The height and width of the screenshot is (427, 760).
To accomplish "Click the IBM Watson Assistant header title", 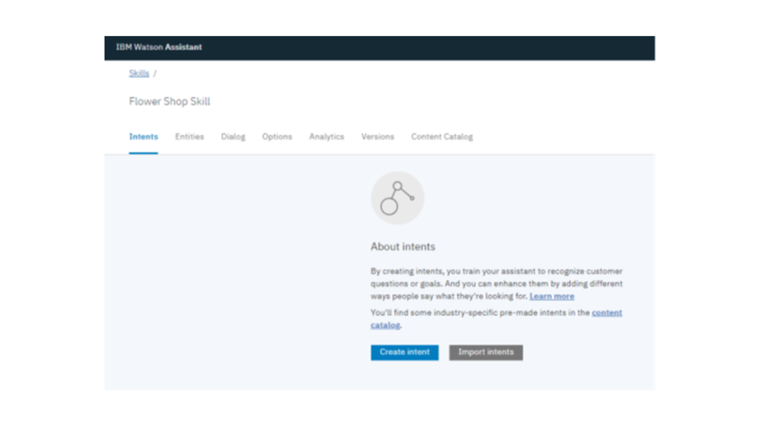I will pyautogui.click(x=159, y=47).
